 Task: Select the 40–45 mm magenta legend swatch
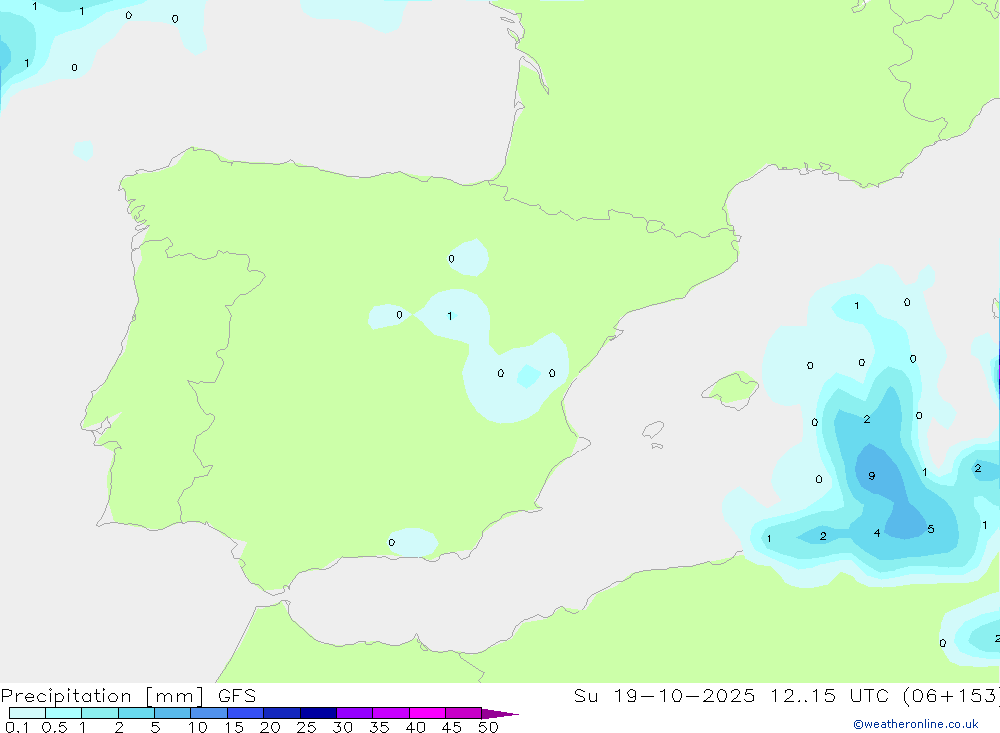click(427, 713)
